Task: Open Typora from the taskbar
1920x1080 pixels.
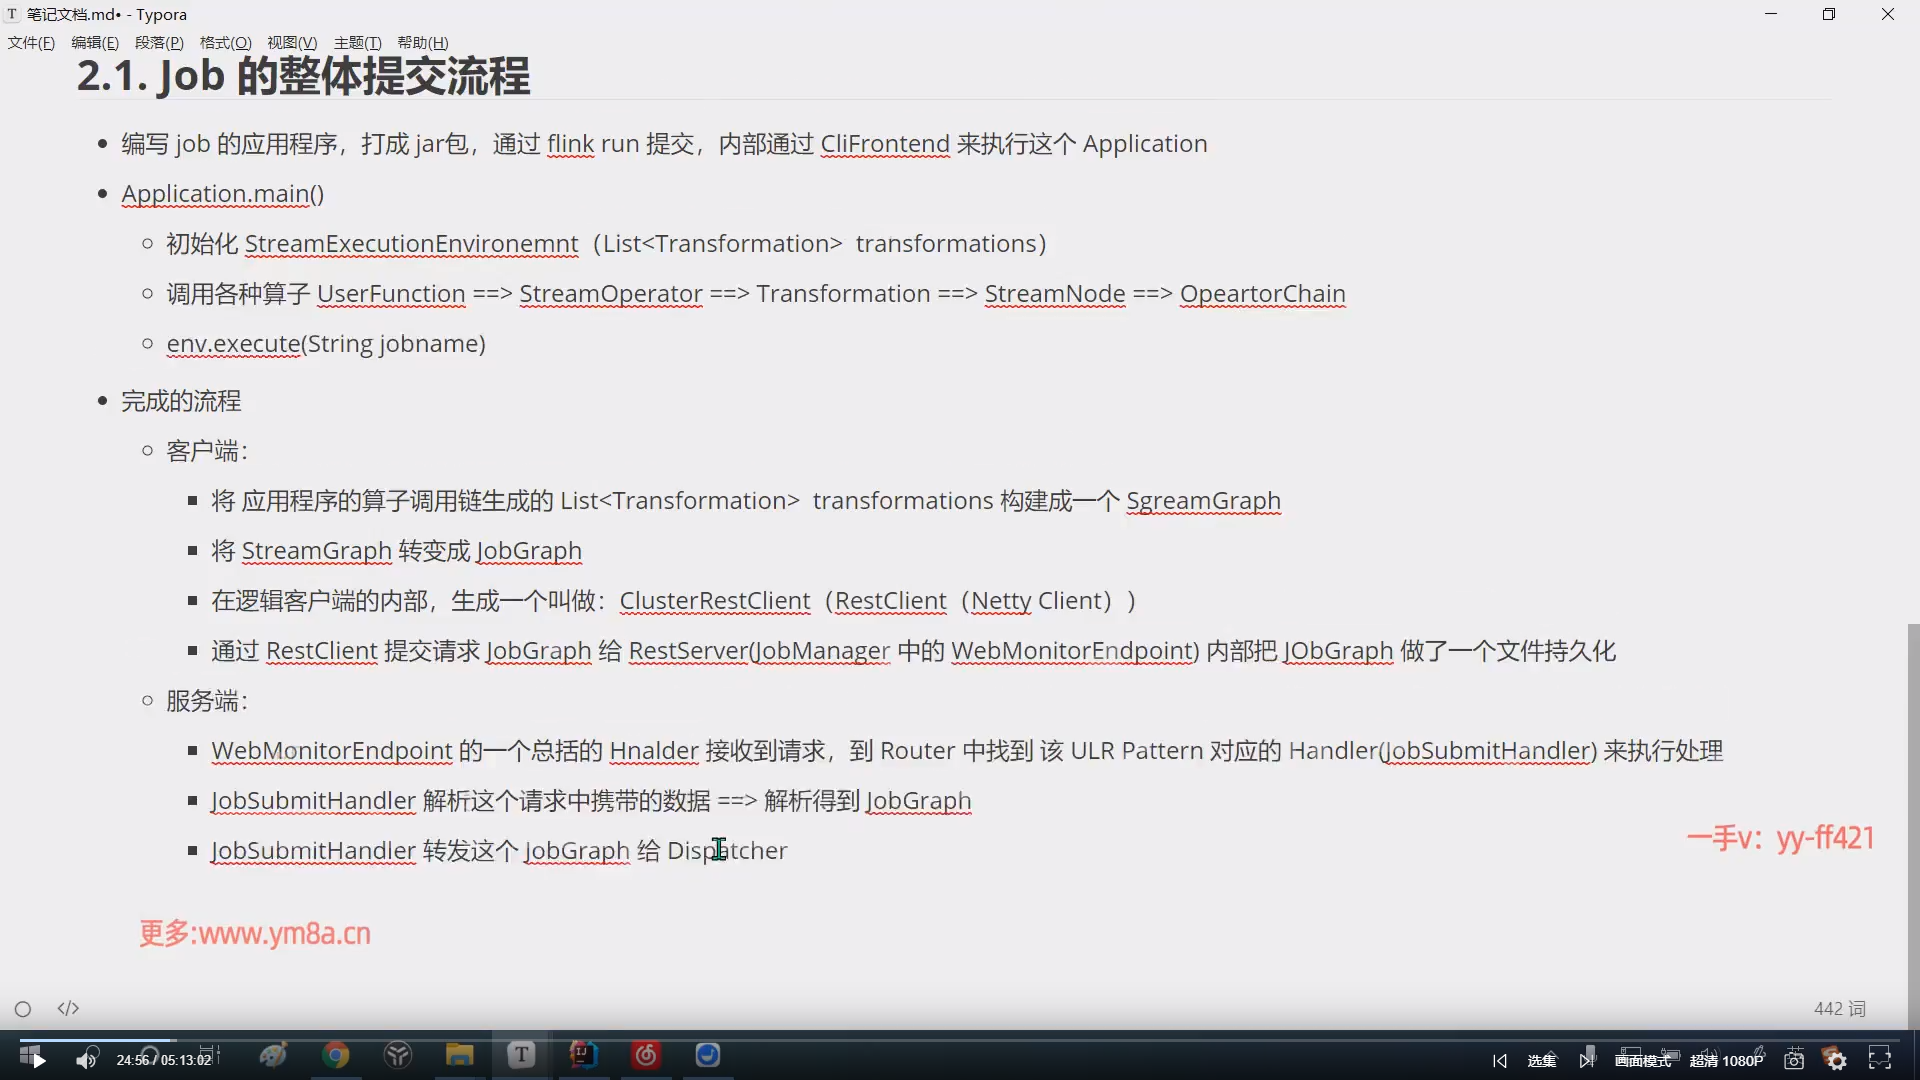Action: tap(521, 1055)
